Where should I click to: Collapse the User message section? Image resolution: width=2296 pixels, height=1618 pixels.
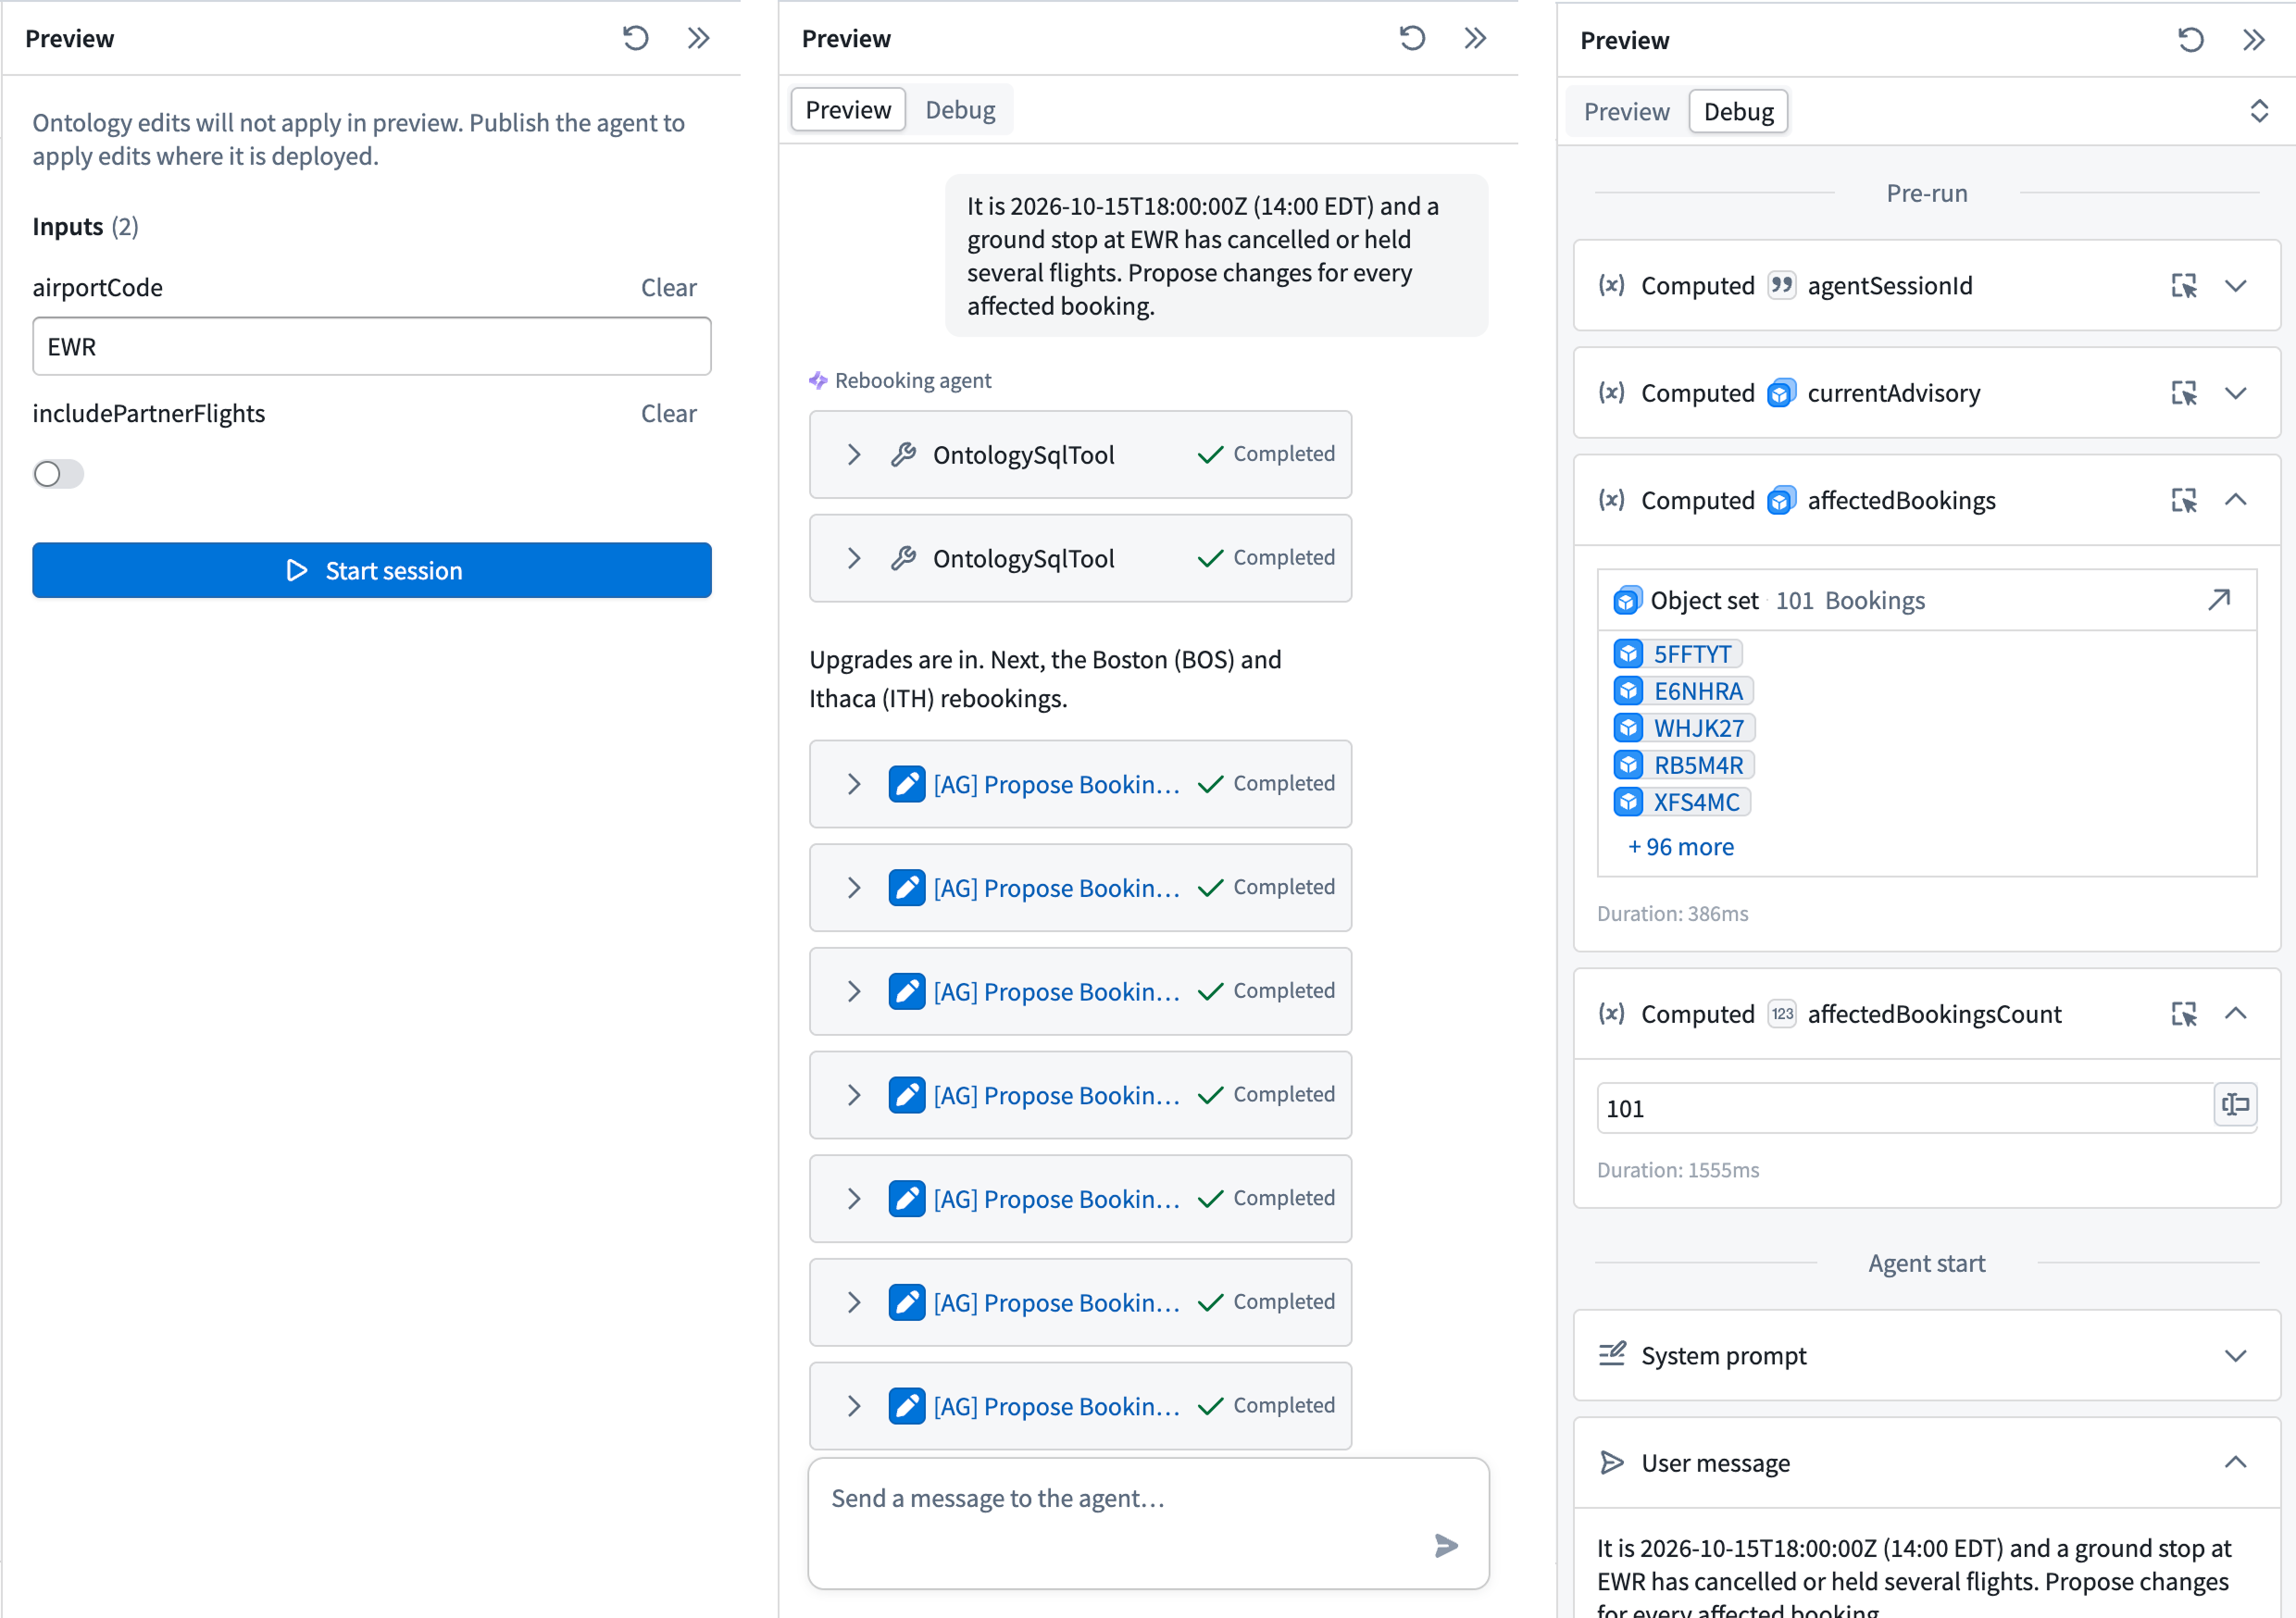click(x=2236, y=1463)
